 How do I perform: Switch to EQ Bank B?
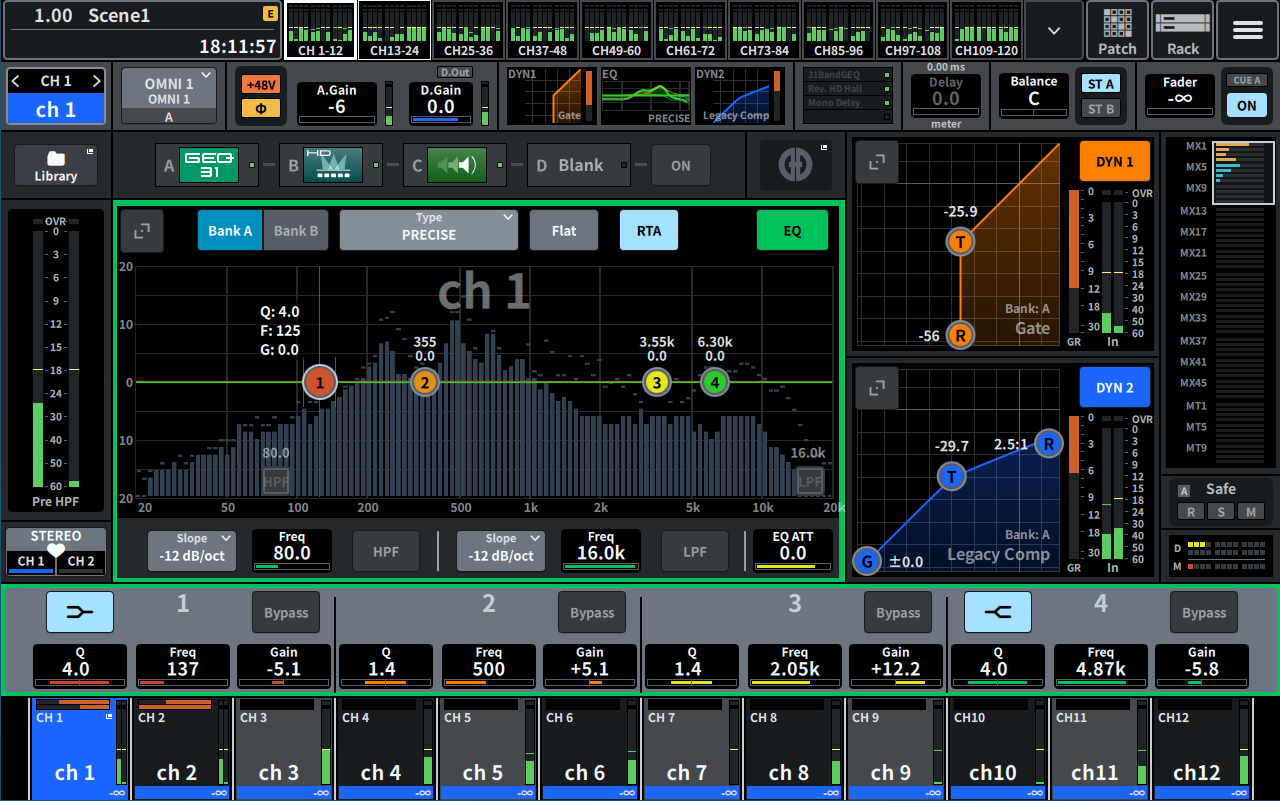[296, 231]
